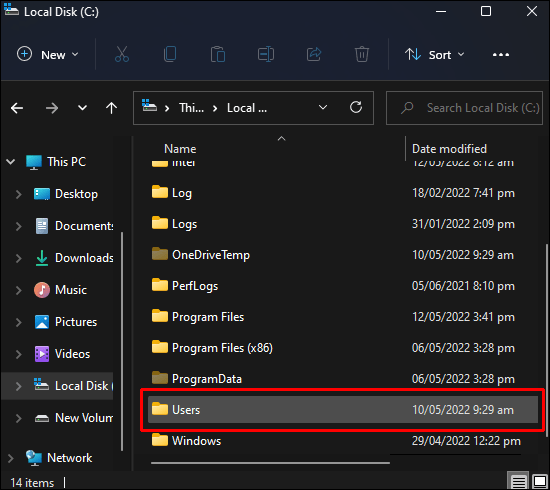Switch to large icons view in status bar

click(540, 481)
